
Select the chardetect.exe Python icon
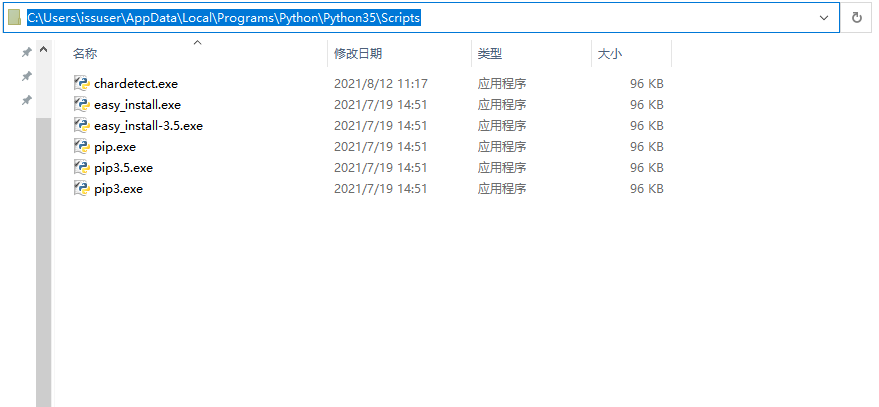coord(82,84)
